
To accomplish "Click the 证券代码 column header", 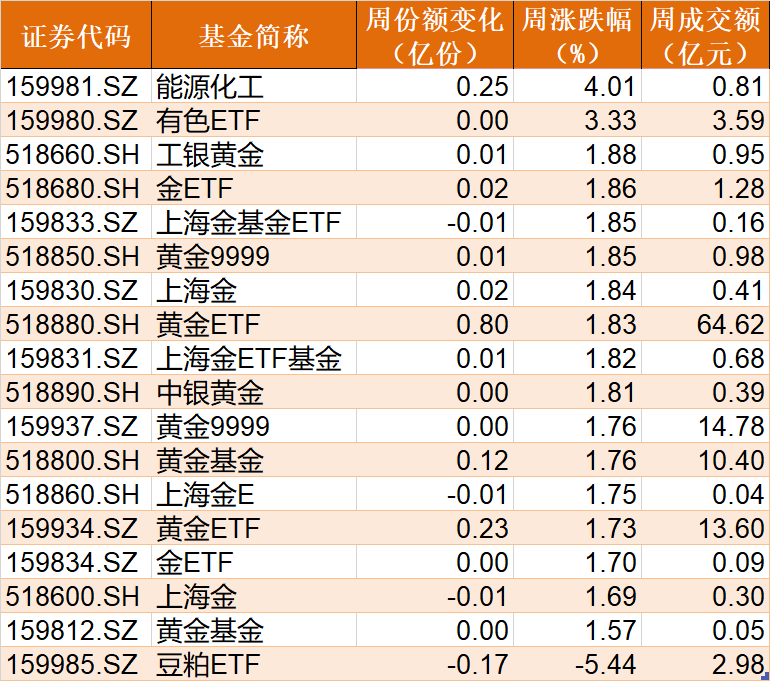I will (x=76, y=35).
